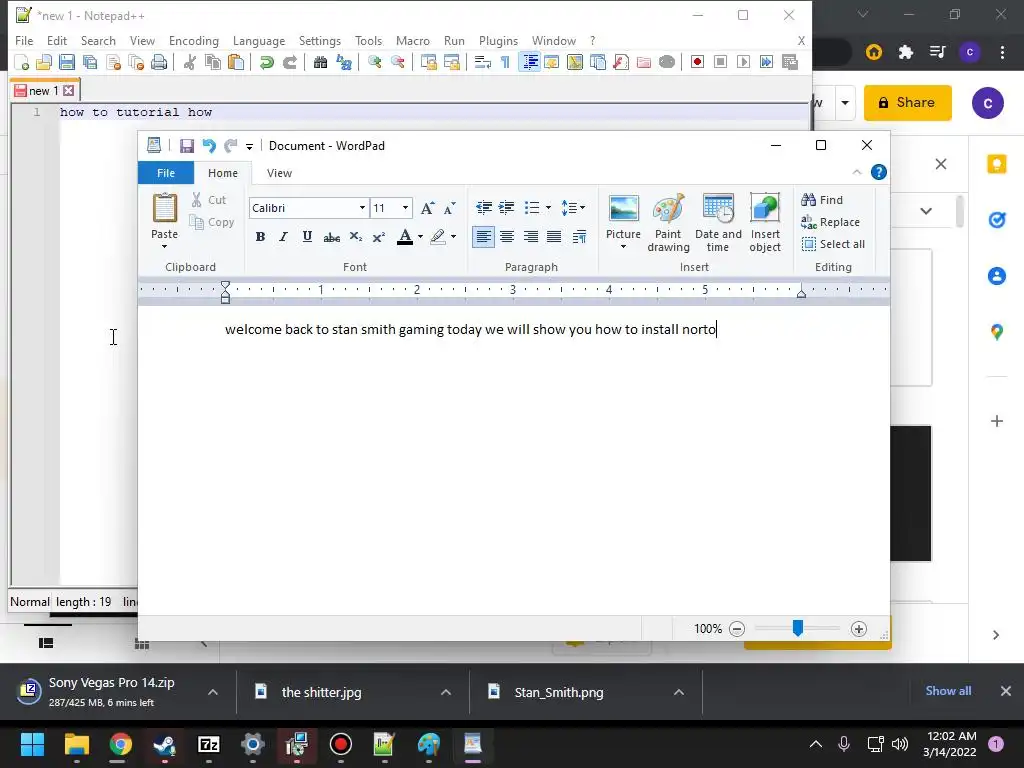Customize Quick Access Toolbar dropdown

(249, 146)
